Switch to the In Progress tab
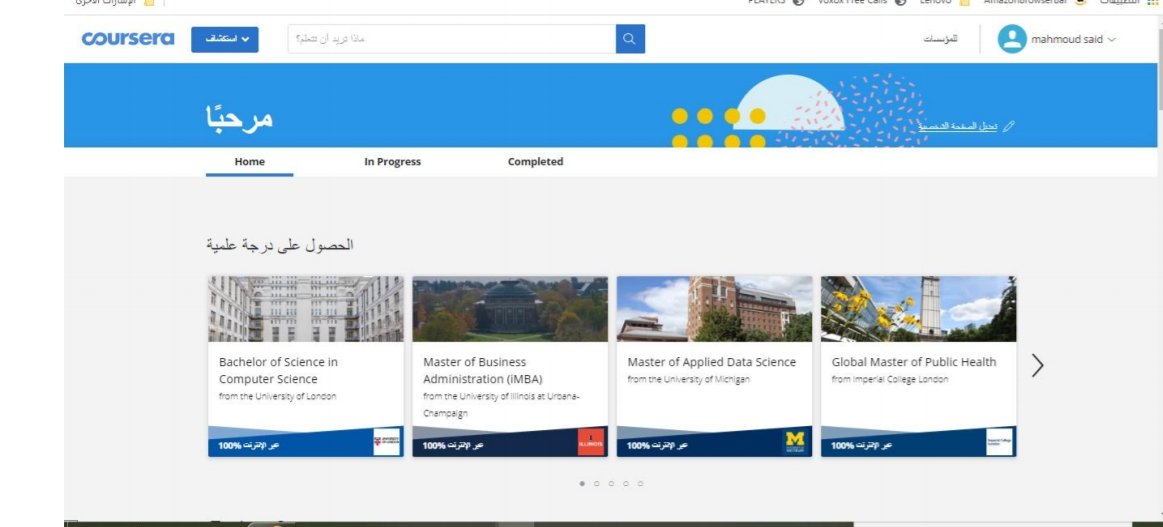 point(392,162)
